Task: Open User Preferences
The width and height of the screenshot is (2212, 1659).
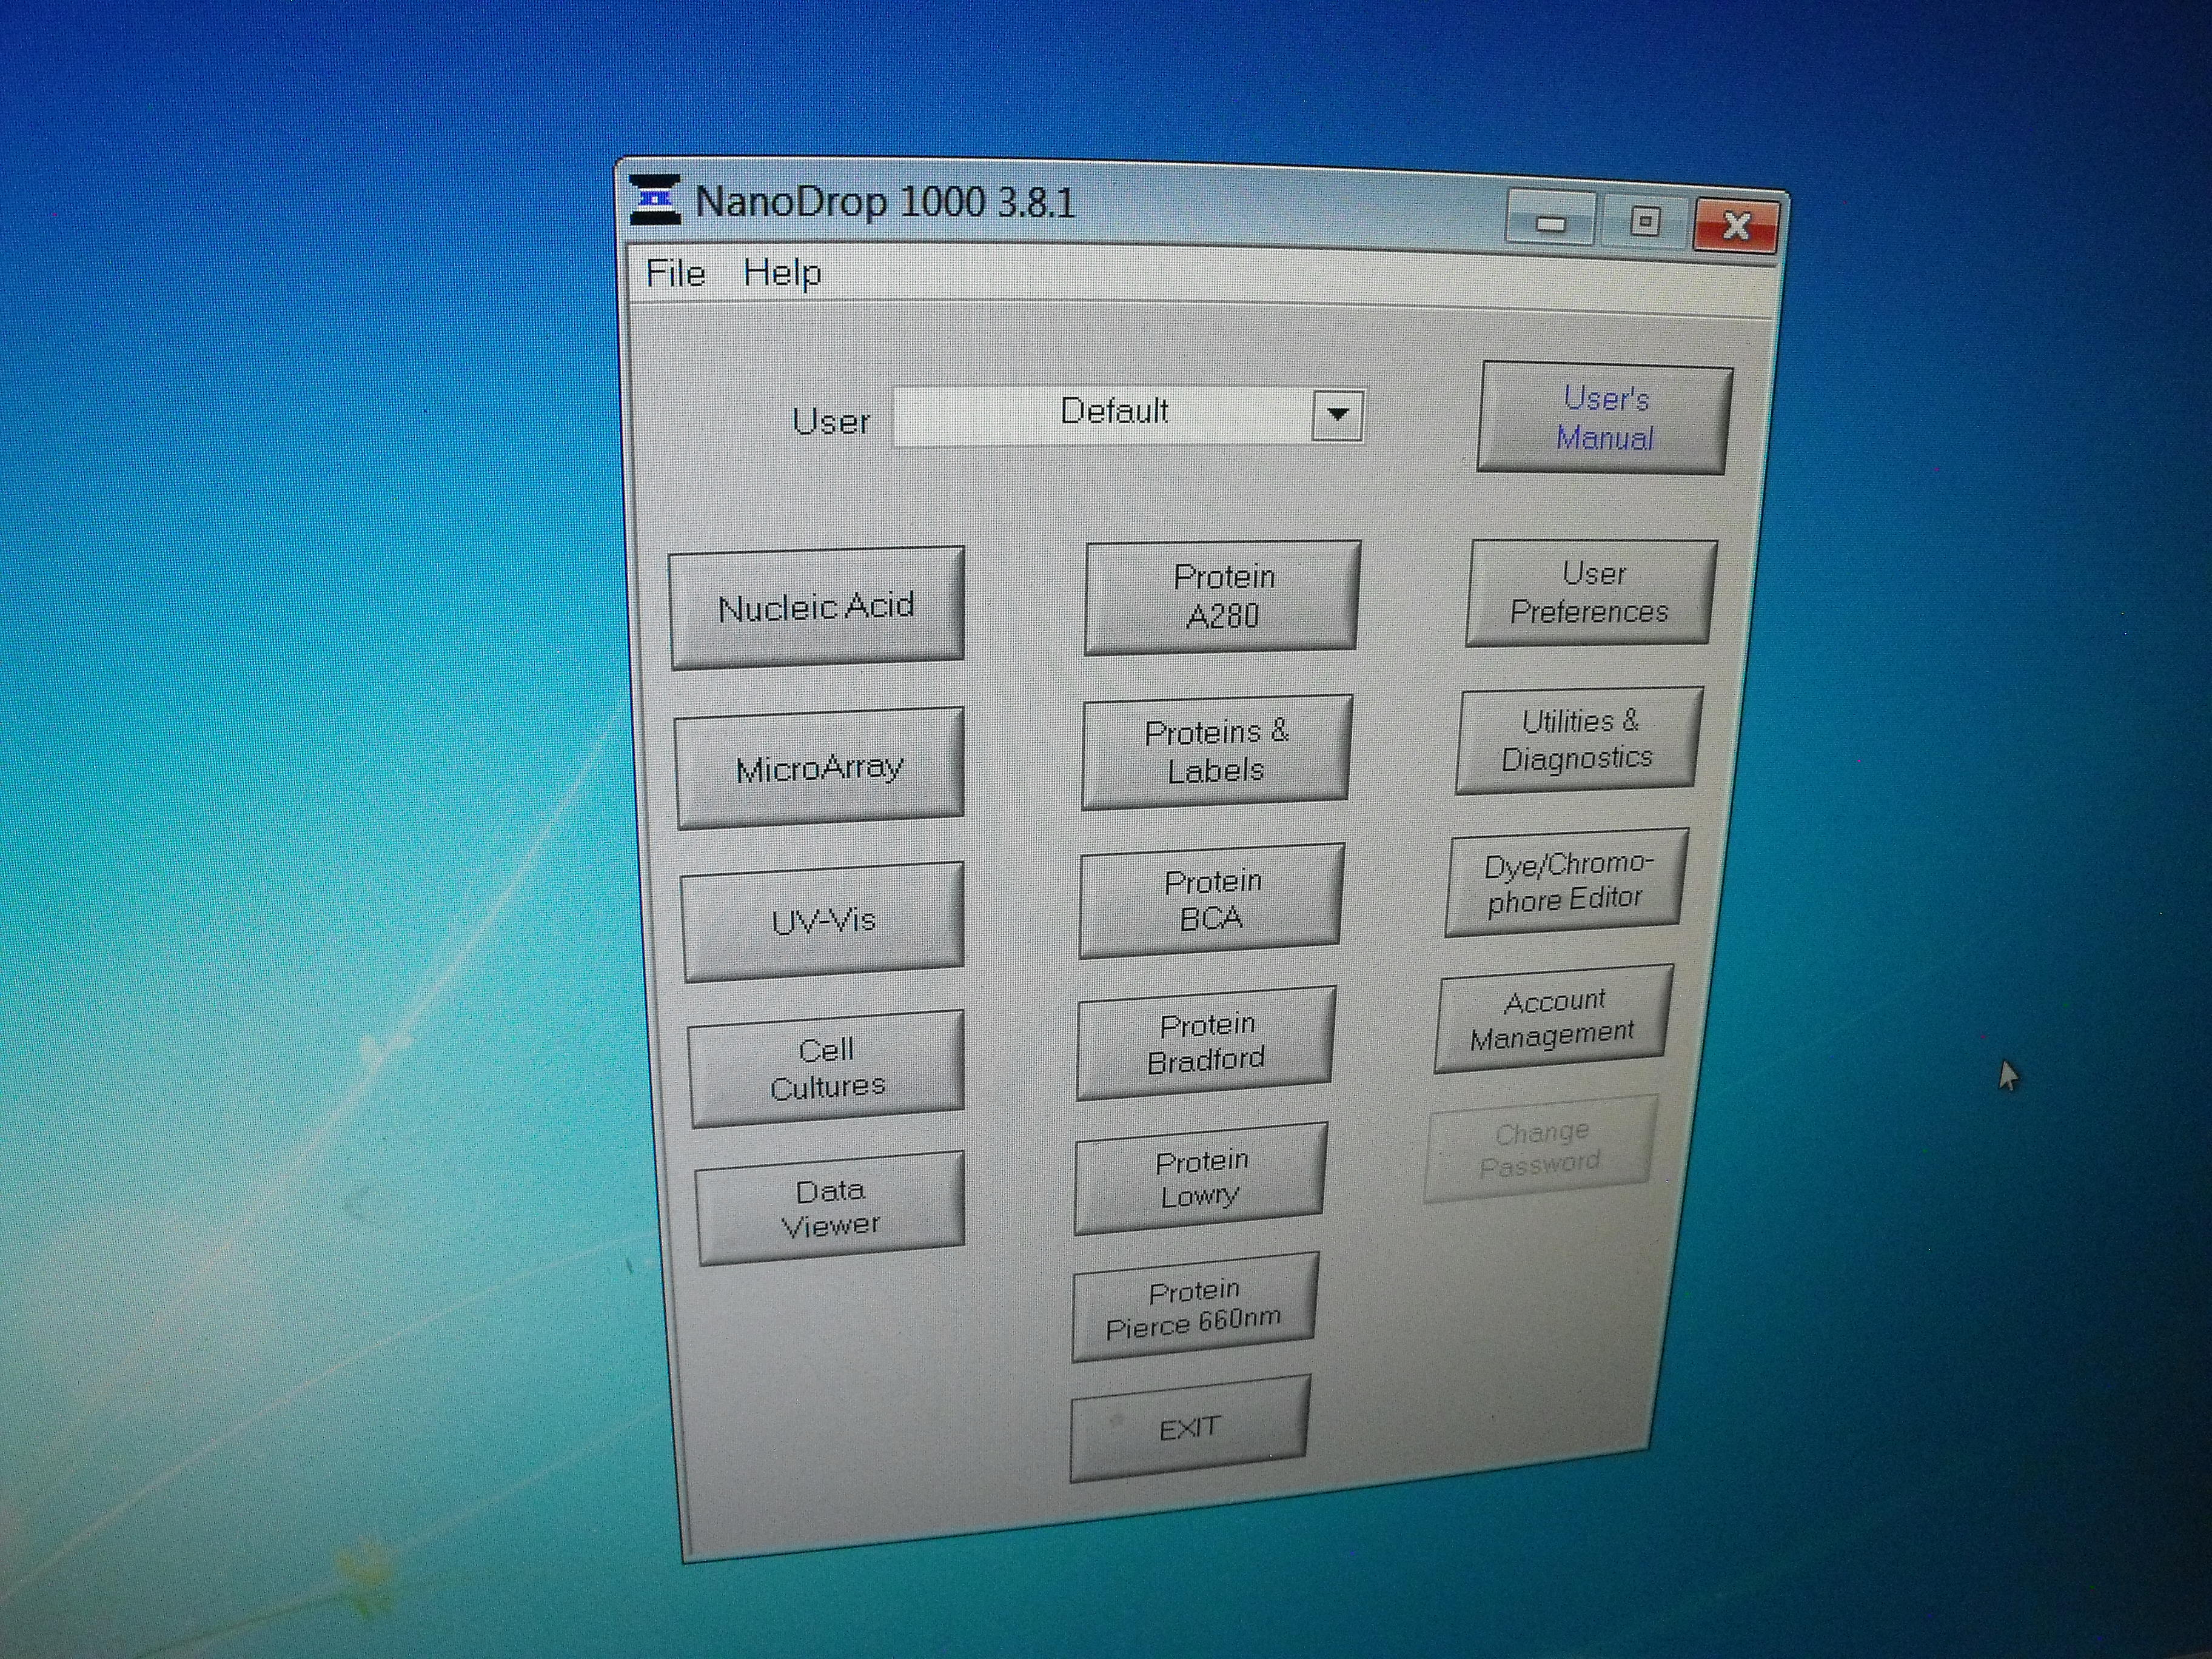Action: click(x=1590, y=593)
